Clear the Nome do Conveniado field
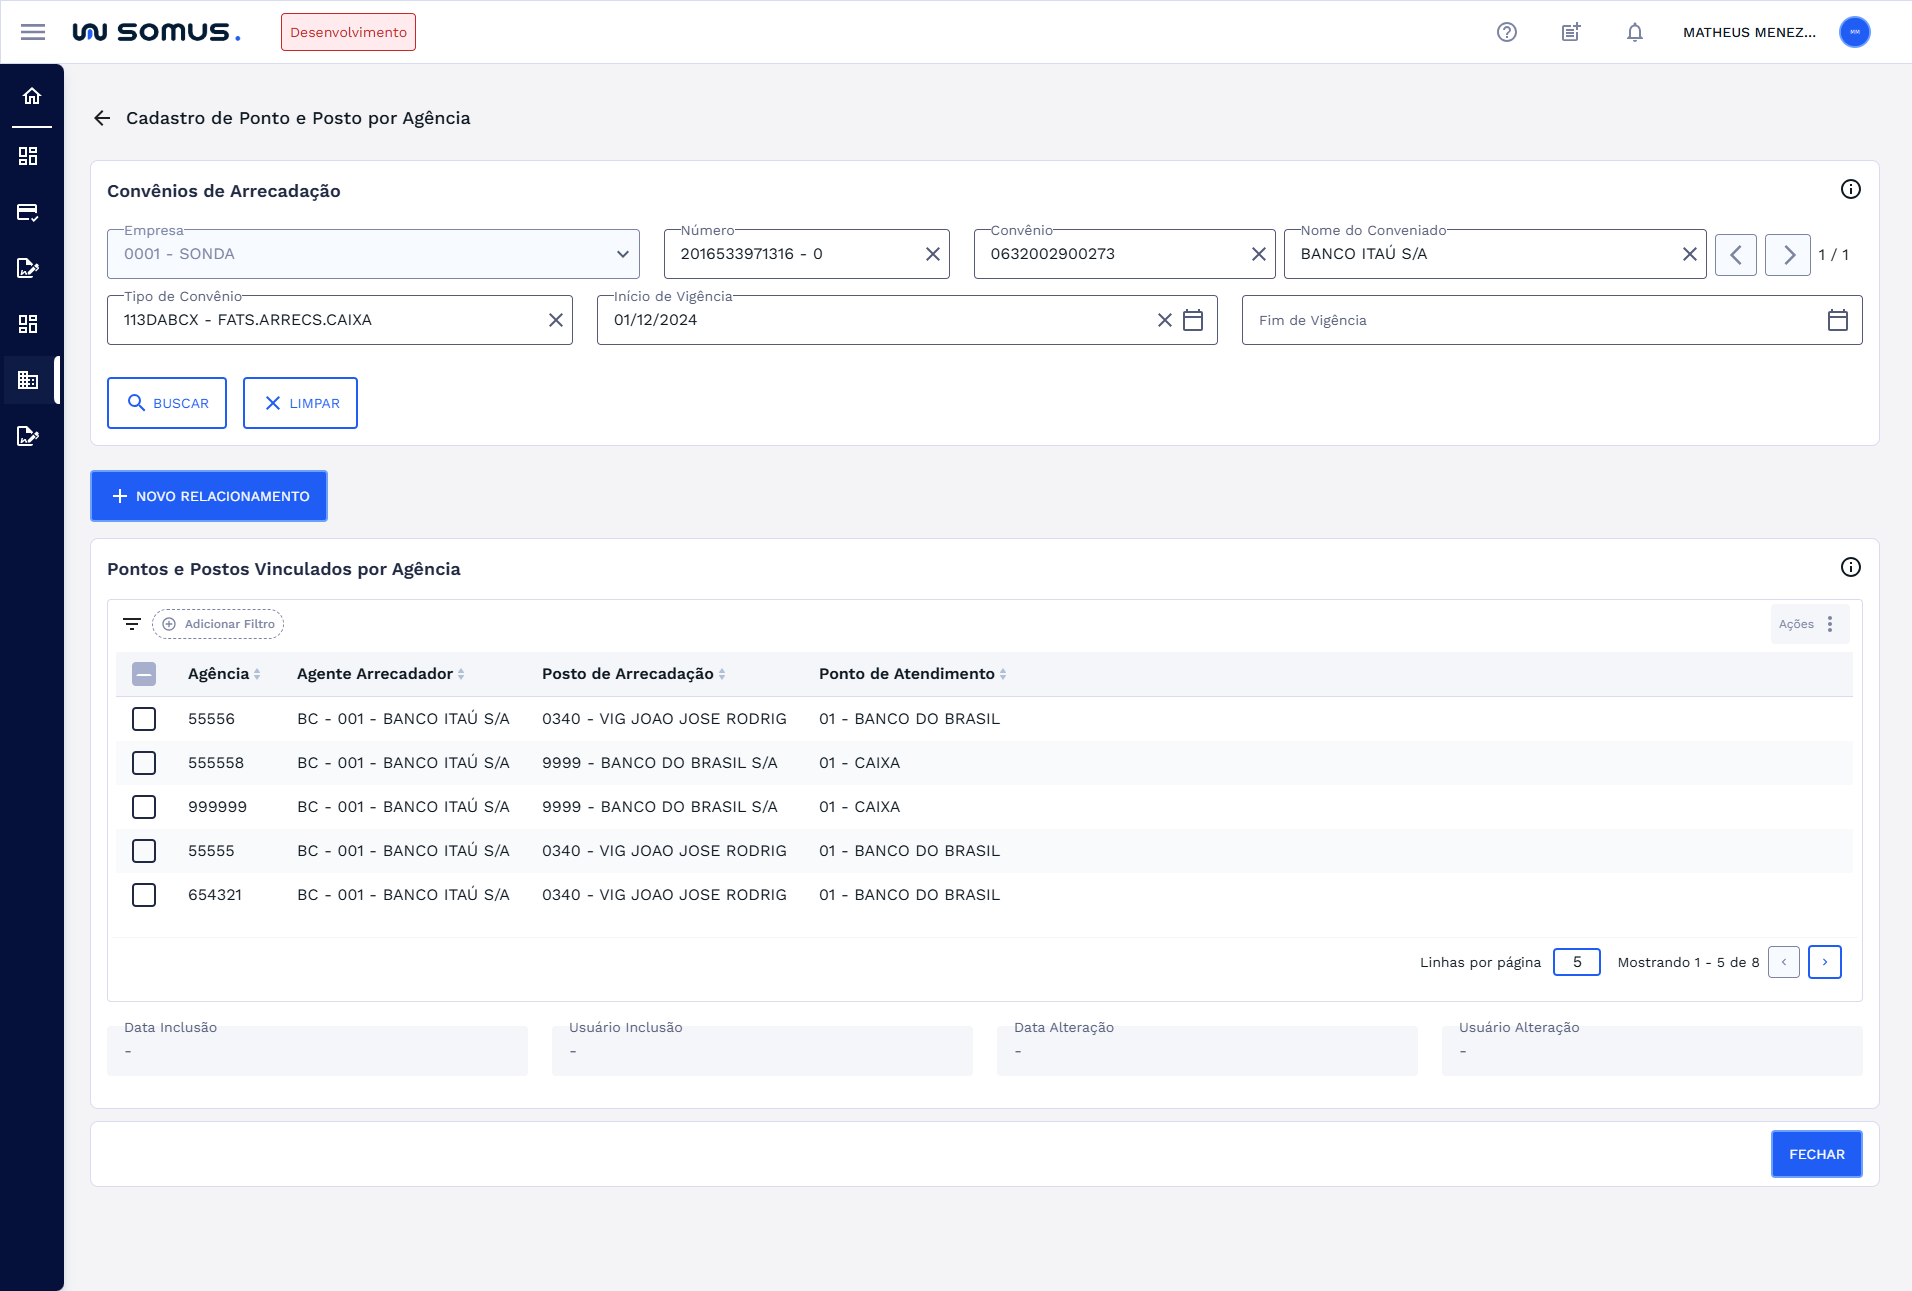 click(1689, 254)
